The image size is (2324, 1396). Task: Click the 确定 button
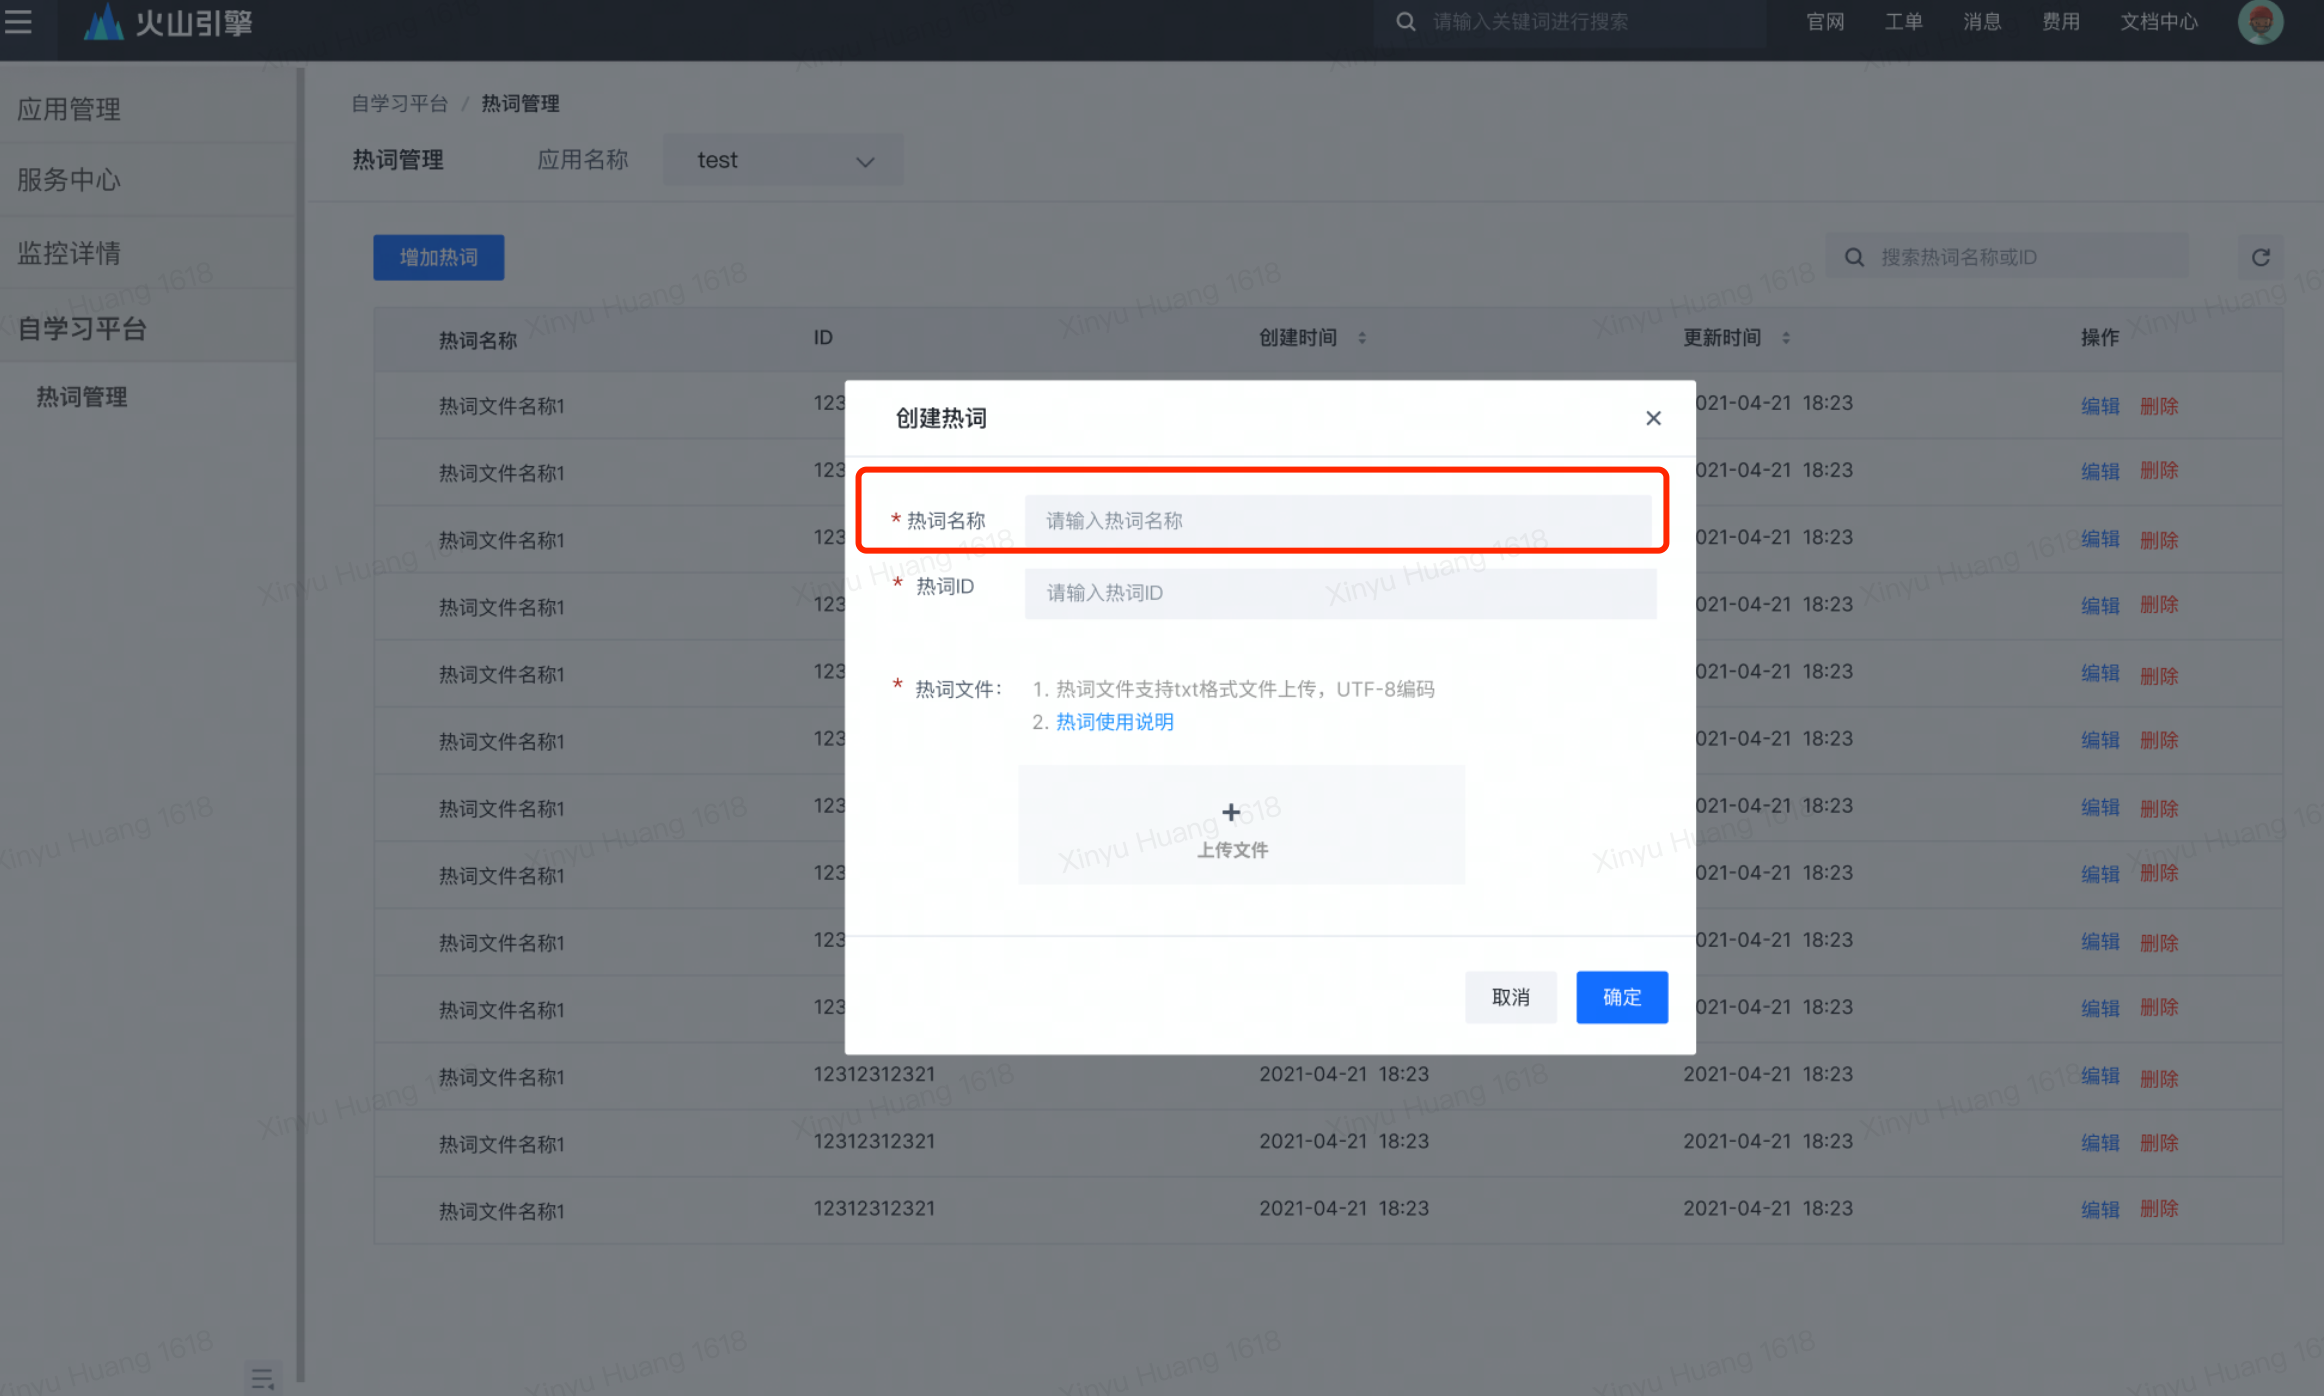coord(1621,997)
